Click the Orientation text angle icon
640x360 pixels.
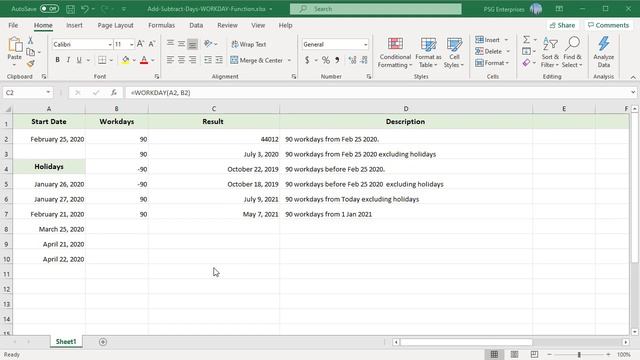point(208,44)
